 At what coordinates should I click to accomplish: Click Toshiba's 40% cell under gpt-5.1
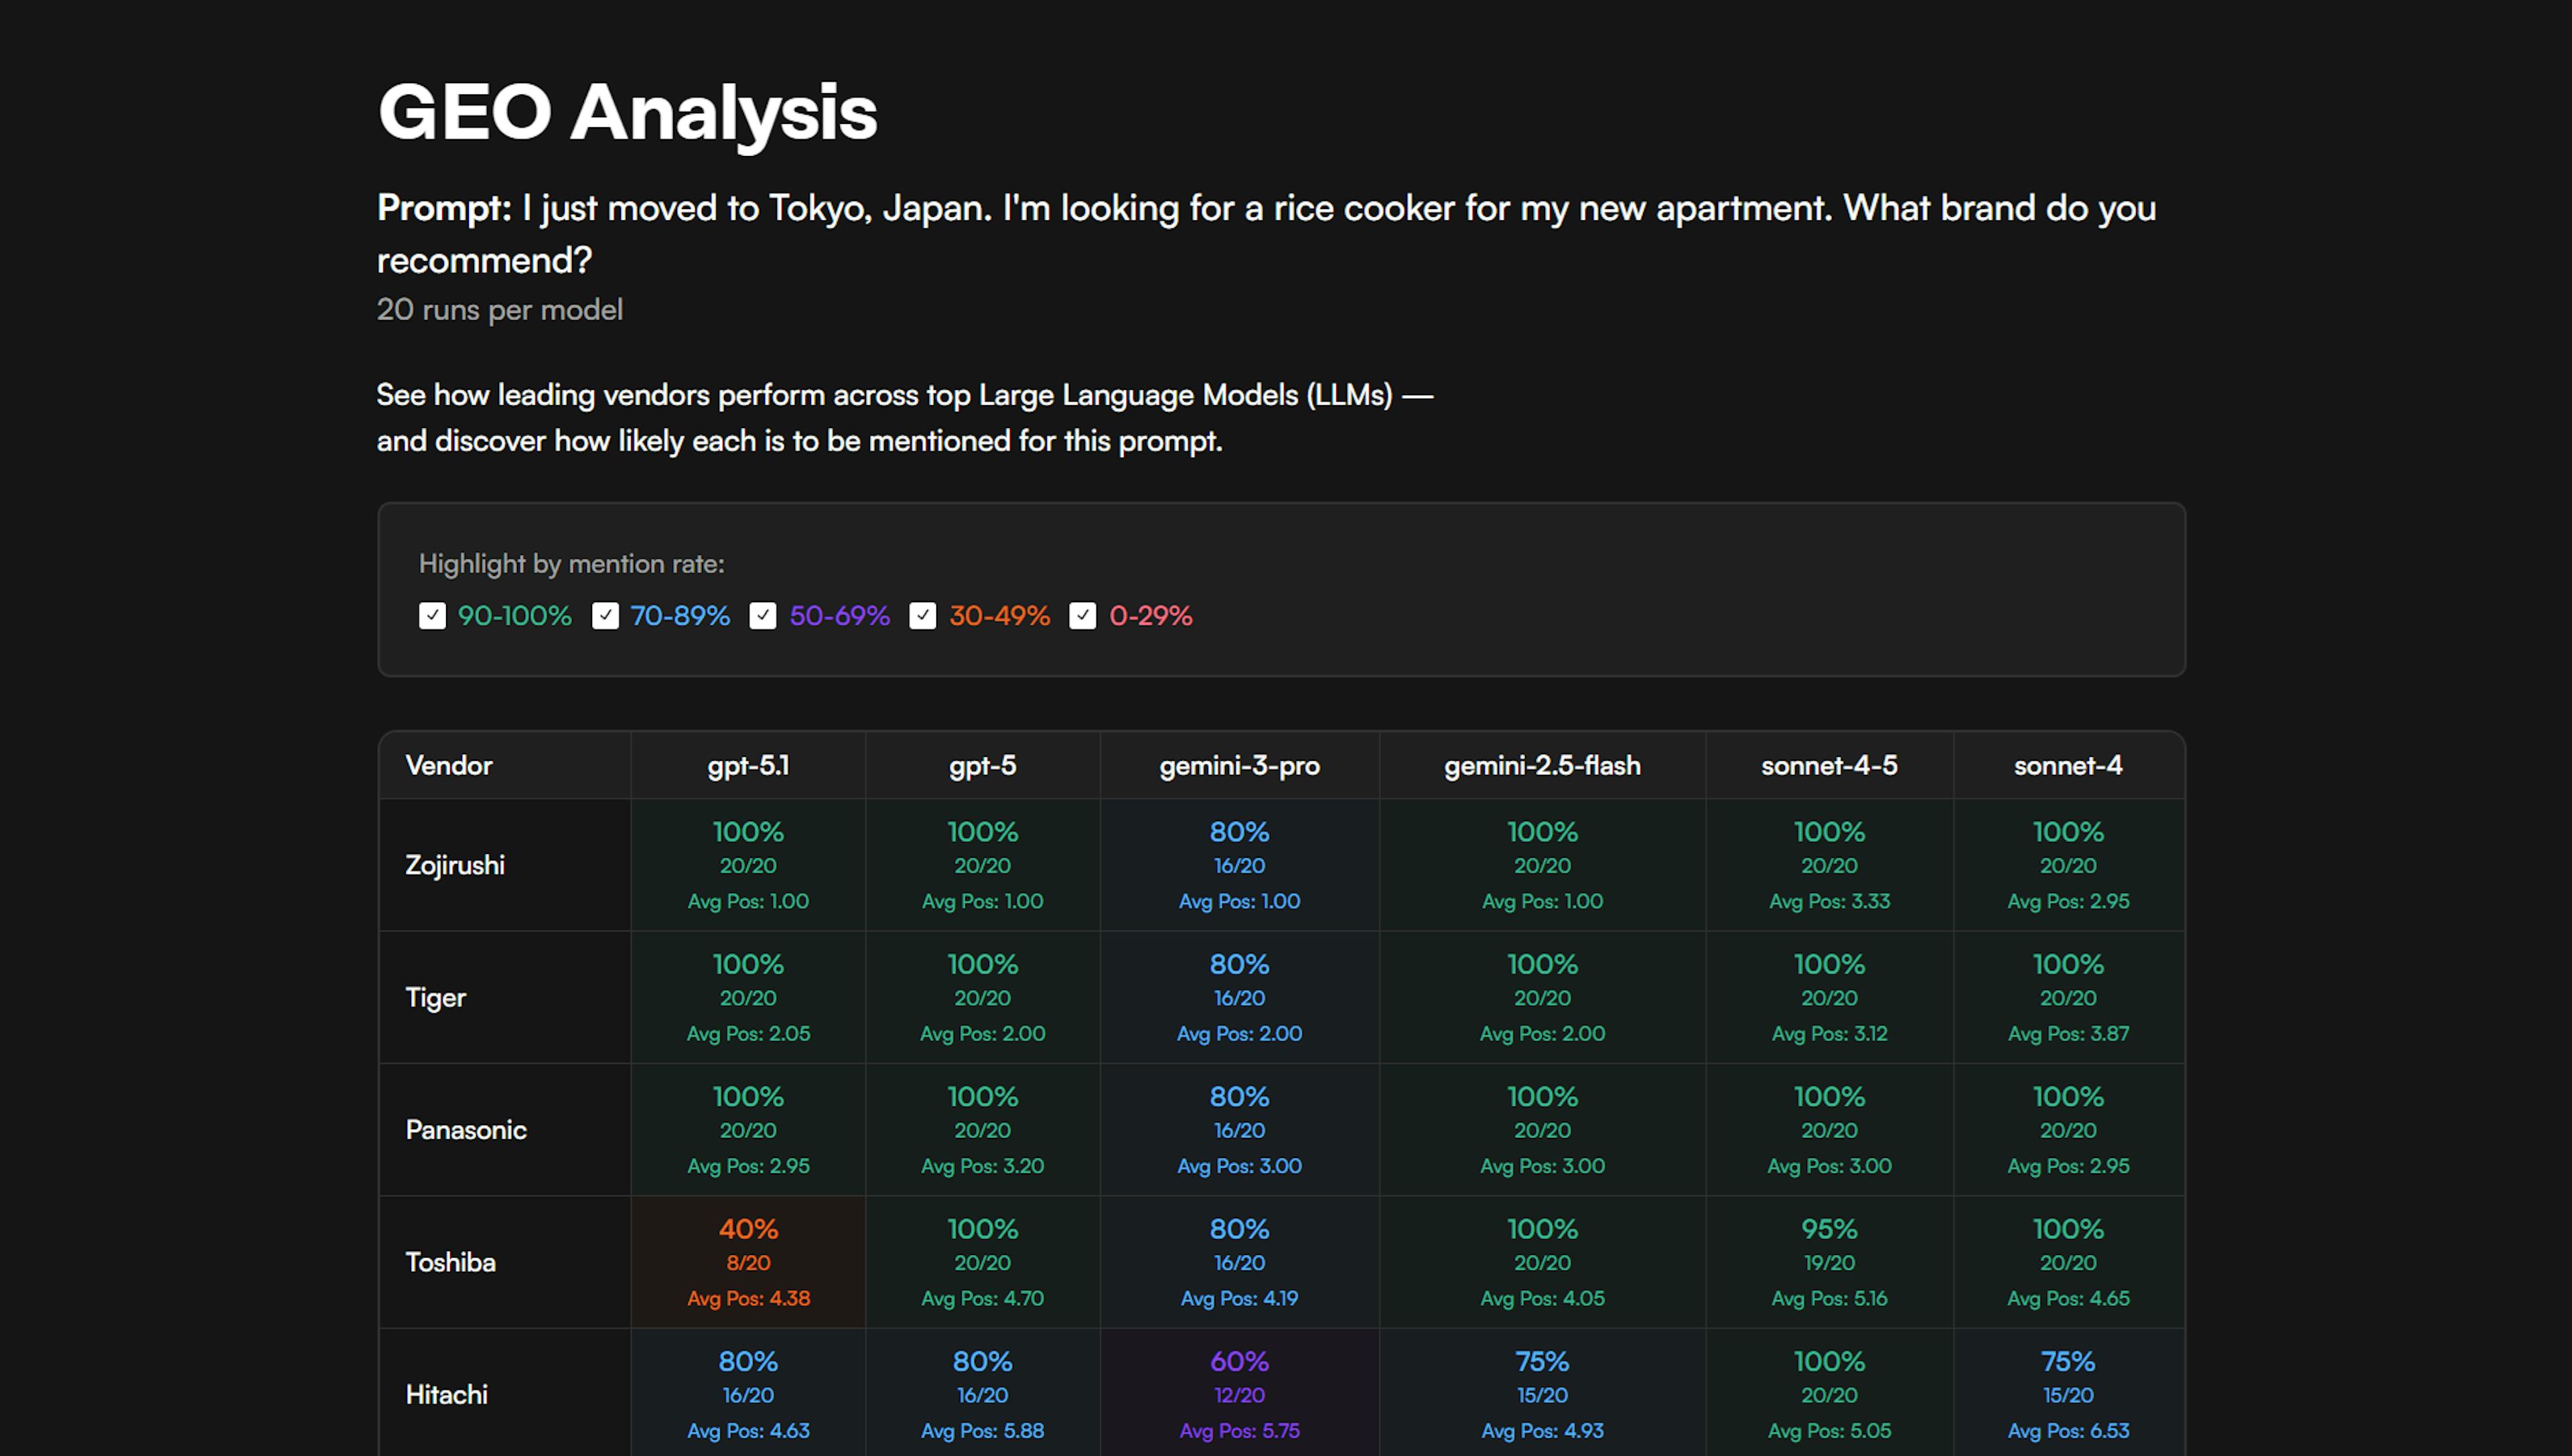[747, 1261]
